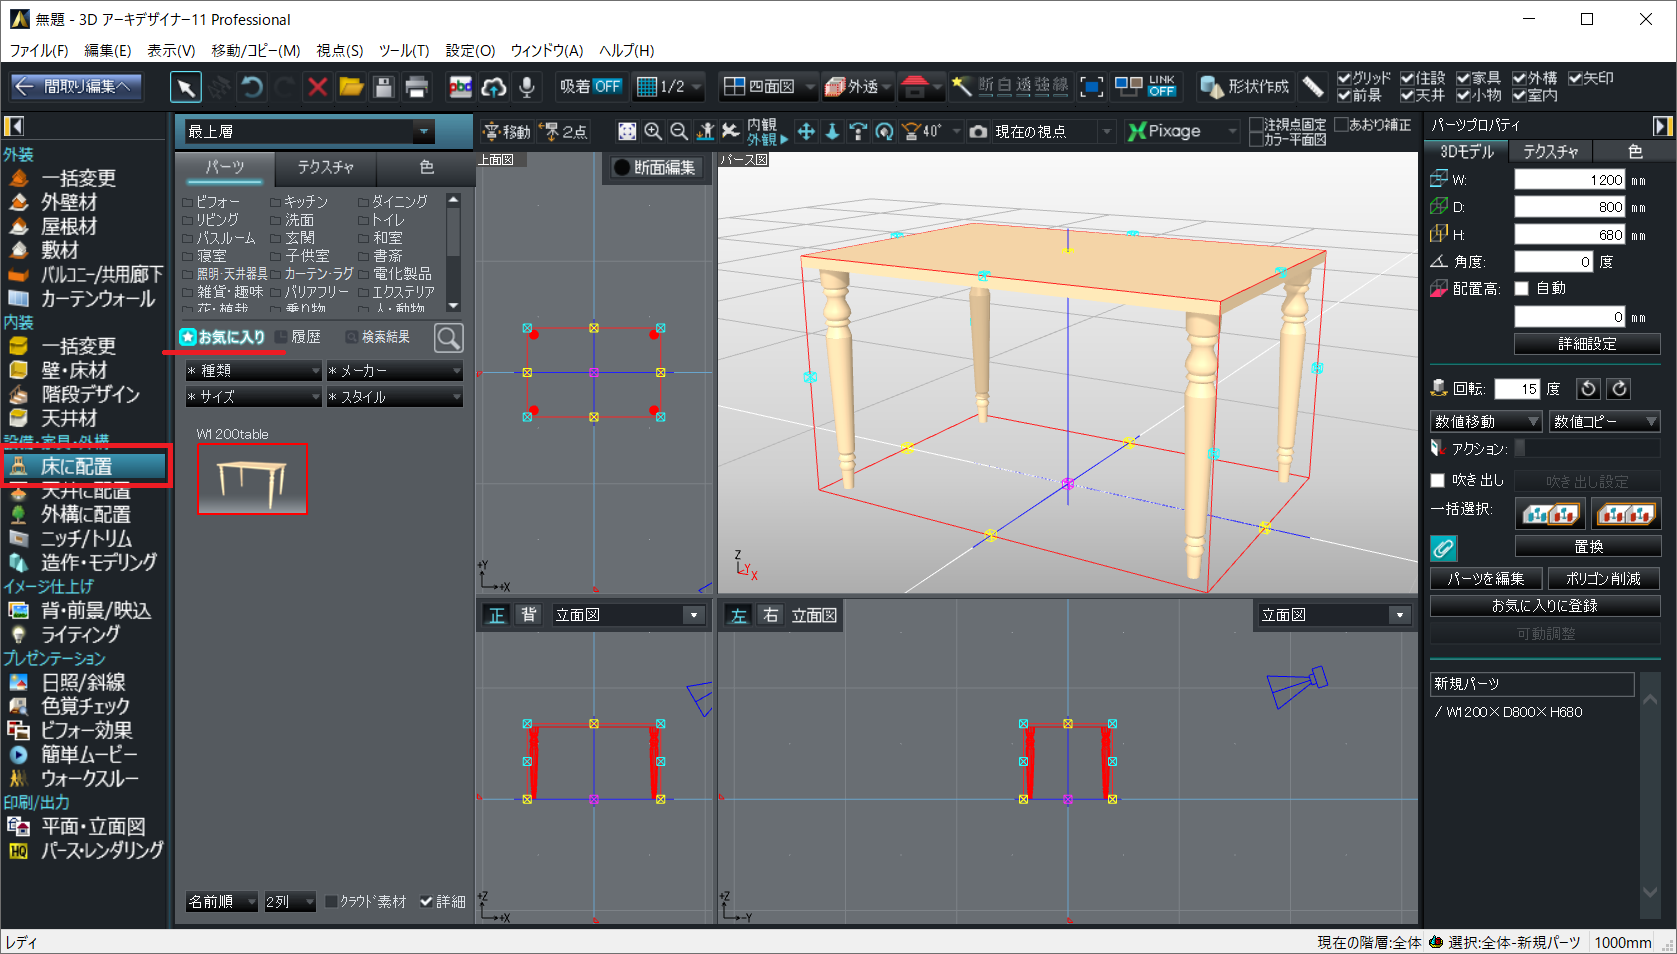Select the arrow pointer tool
Screen dimensions: 1677x954
[186, 88]
